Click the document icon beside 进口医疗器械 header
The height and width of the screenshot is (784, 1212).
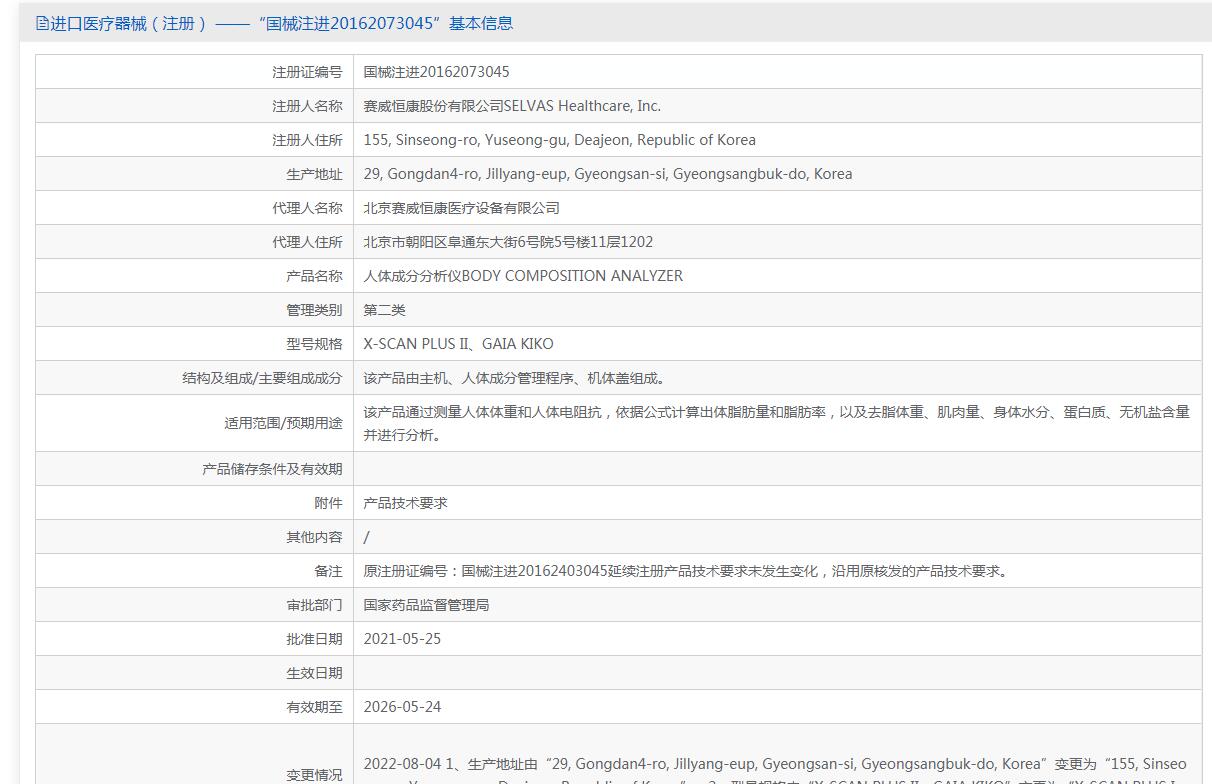[x=42, y=23]
